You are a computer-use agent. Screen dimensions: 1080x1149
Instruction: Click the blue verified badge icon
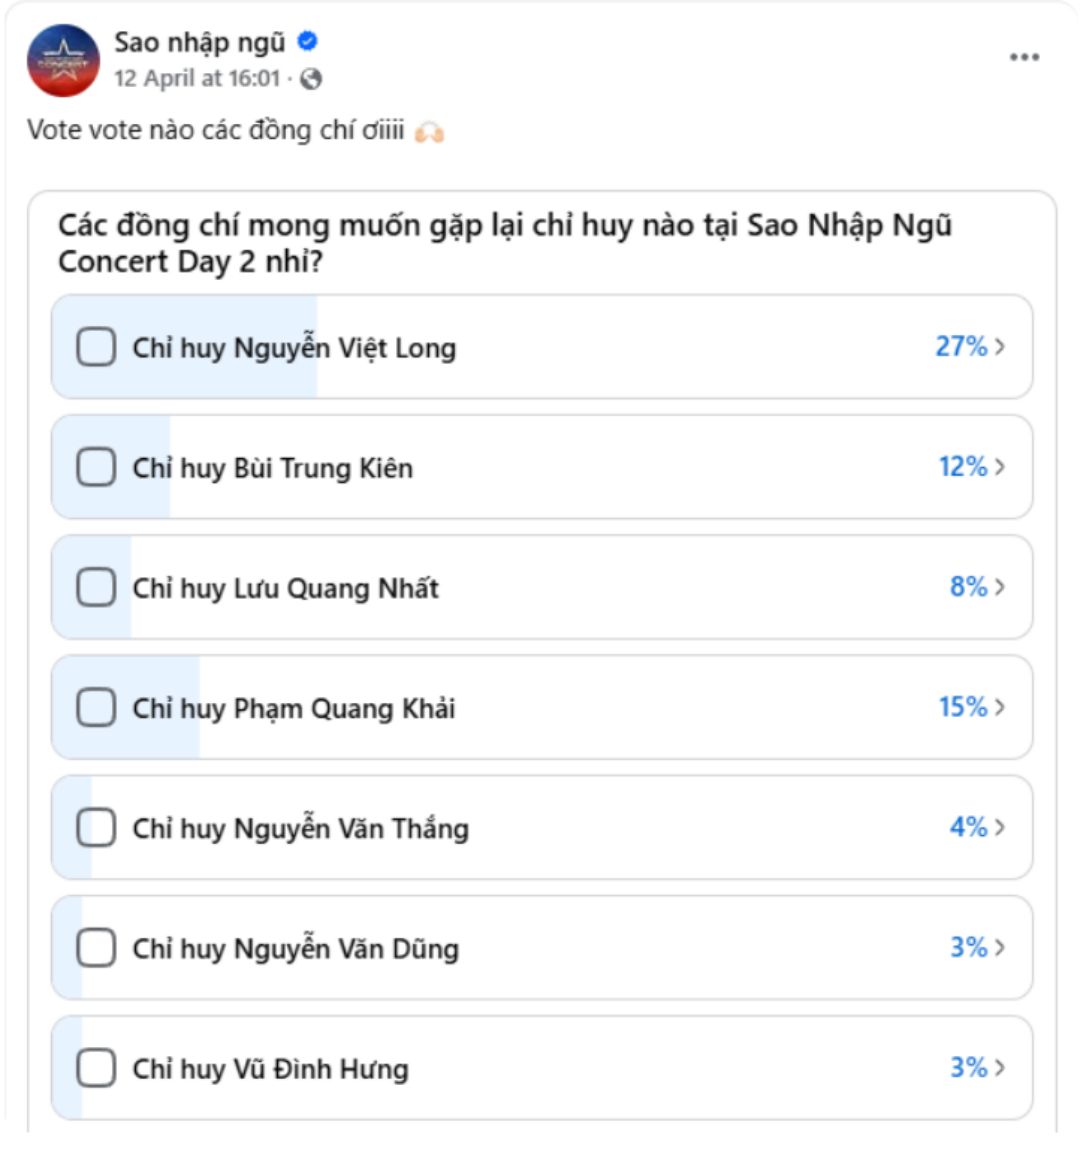pos(308,42)
